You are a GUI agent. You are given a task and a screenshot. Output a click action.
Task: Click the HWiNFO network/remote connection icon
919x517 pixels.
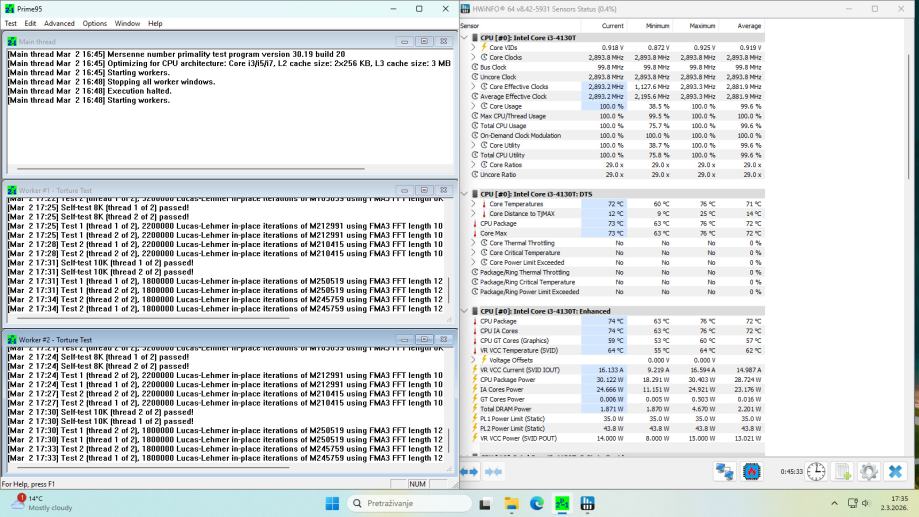coord(724,471)
